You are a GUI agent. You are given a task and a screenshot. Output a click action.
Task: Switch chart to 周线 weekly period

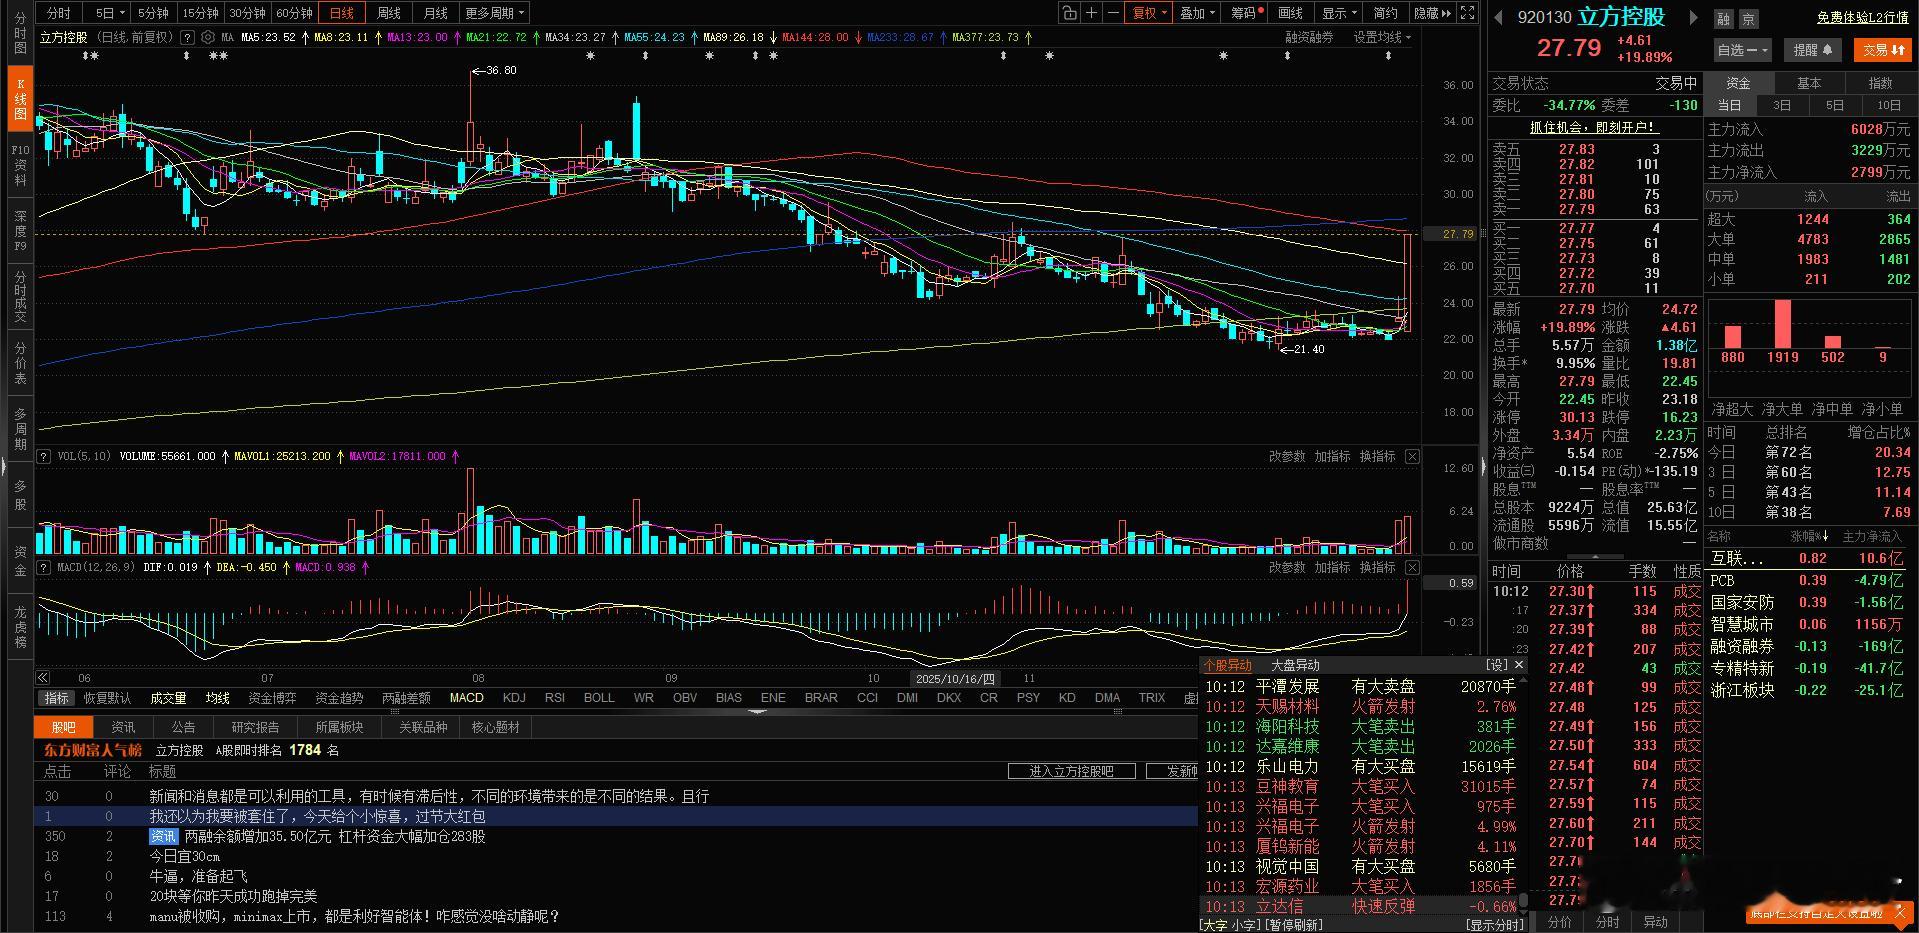pyautogui.click(x=388, y=13)
